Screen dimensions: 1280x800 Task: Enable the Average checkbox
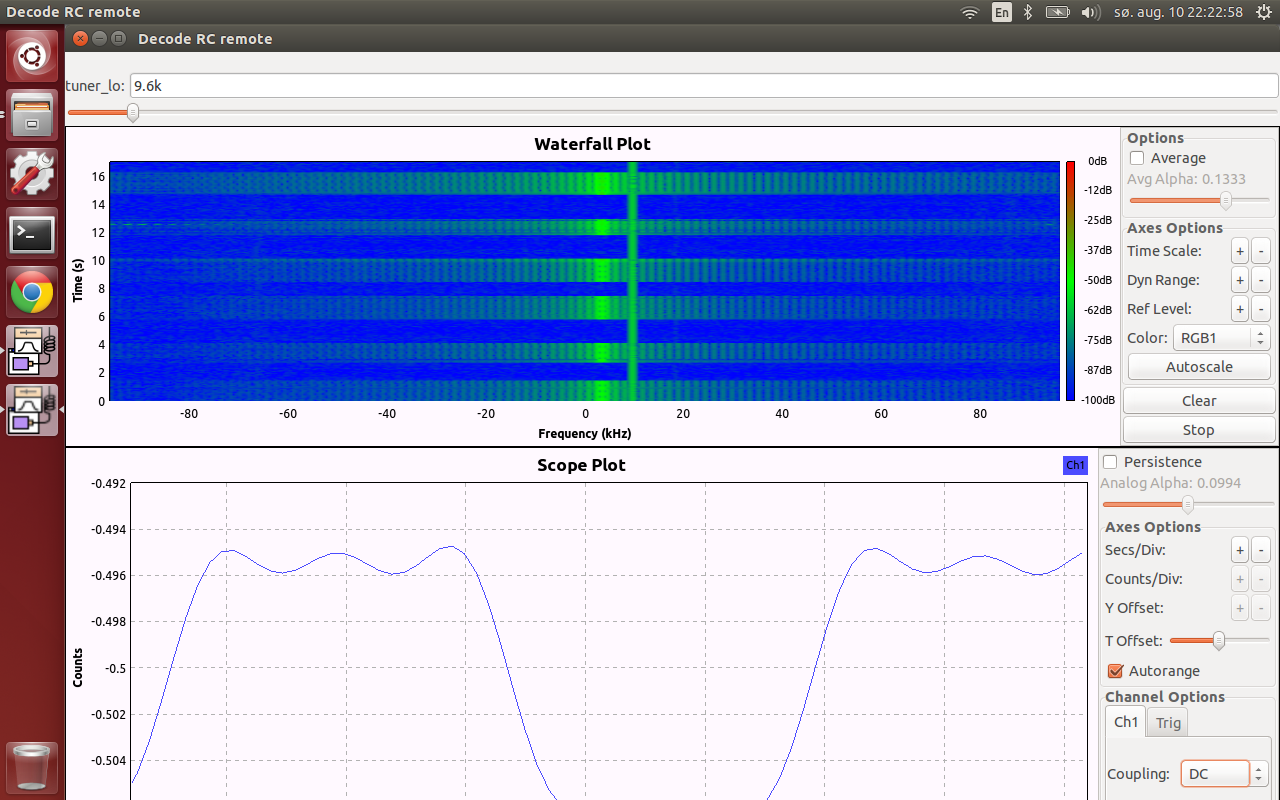1136,158
